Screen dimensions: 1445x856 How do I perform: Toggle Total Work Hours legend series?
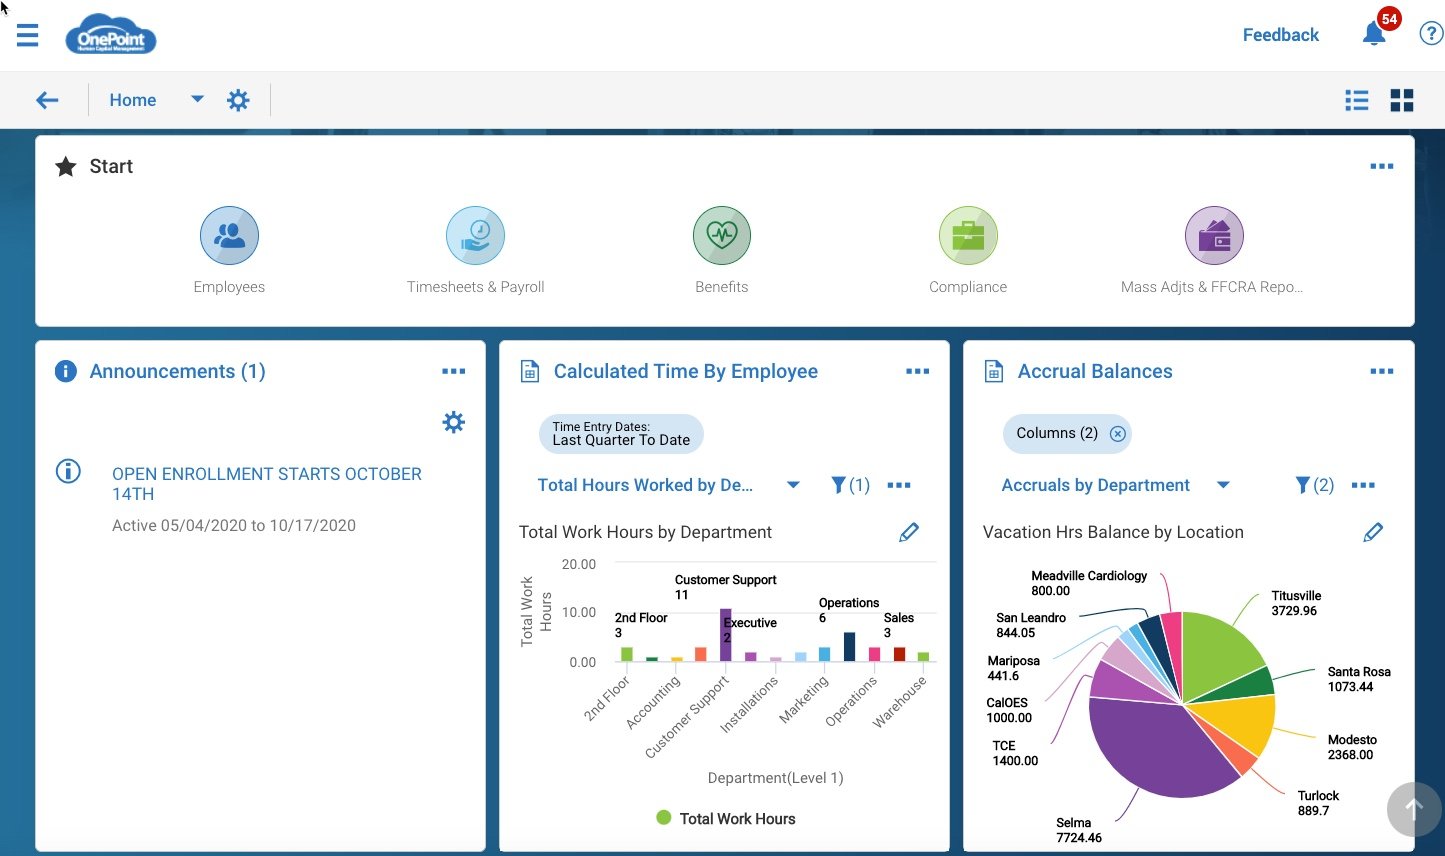point(726,818)
